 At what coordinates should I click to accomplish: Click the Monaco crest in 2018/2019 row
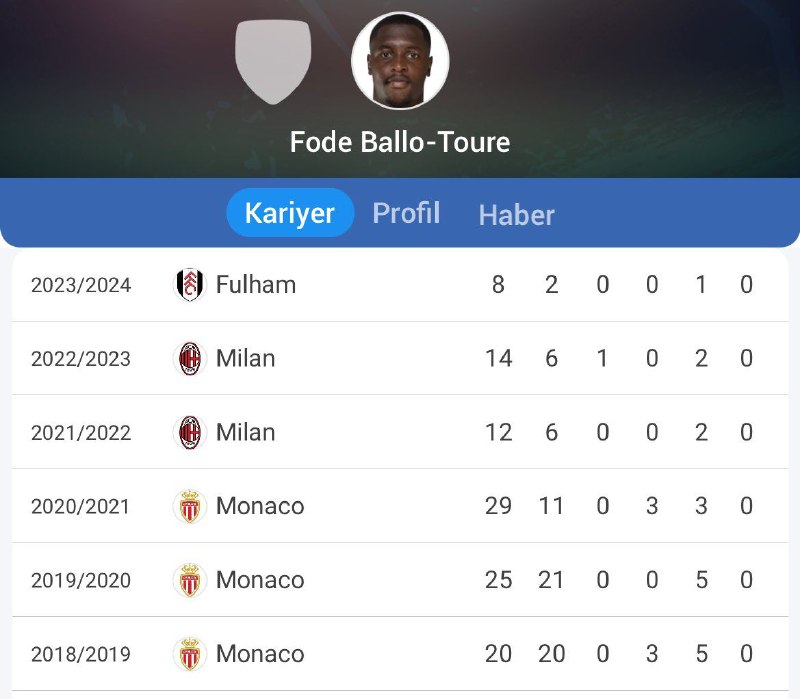coord(189,654)
